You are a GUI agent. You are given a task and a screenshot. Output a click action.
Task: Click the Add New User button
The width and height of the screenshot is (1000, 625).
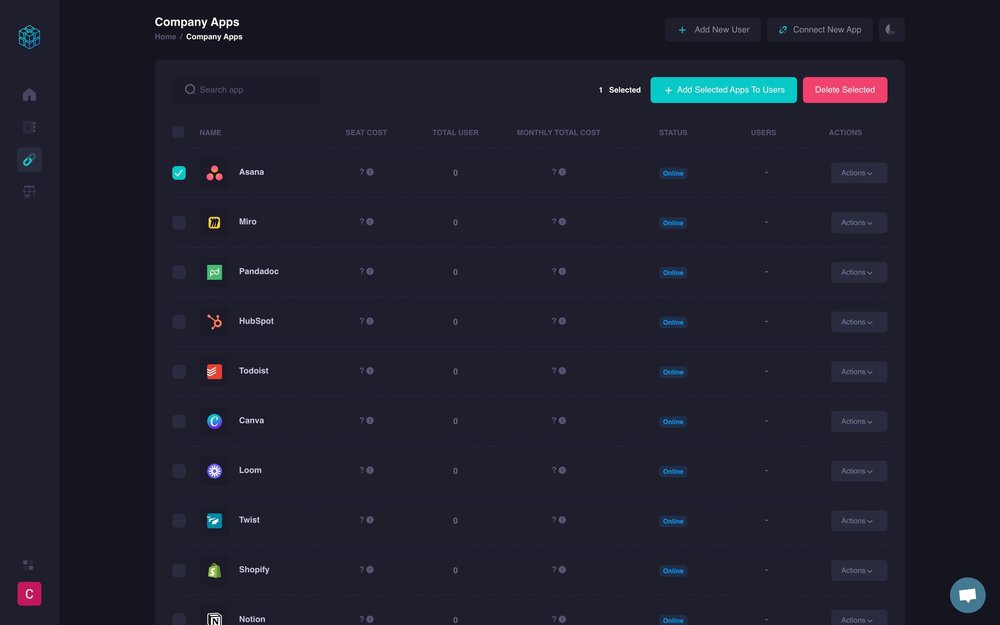point(712,29)
